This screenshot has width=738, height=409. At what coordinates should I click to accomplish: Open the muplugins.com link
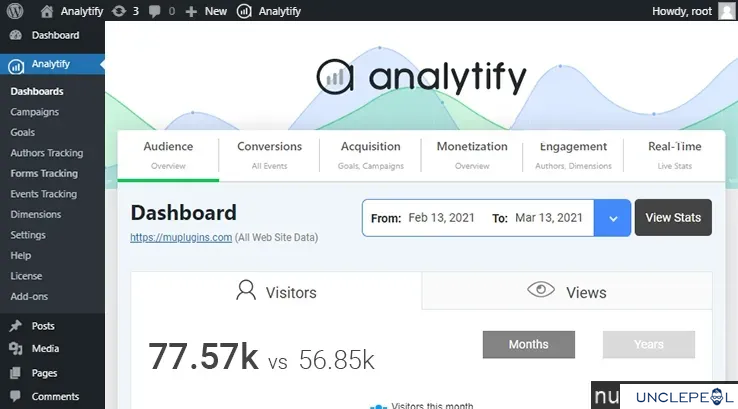click(181, 238)
